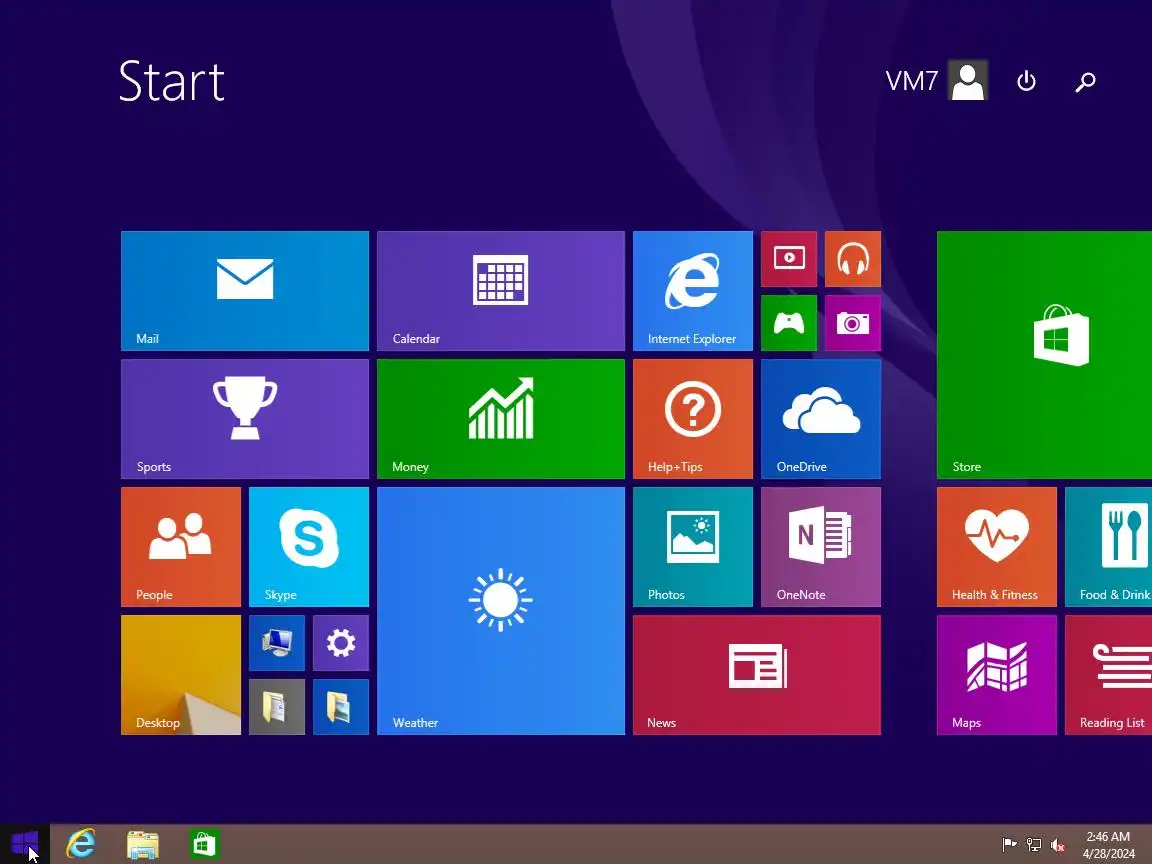Open the Maps tile
The image size is (1152, 864).
[x=997, y=674]
